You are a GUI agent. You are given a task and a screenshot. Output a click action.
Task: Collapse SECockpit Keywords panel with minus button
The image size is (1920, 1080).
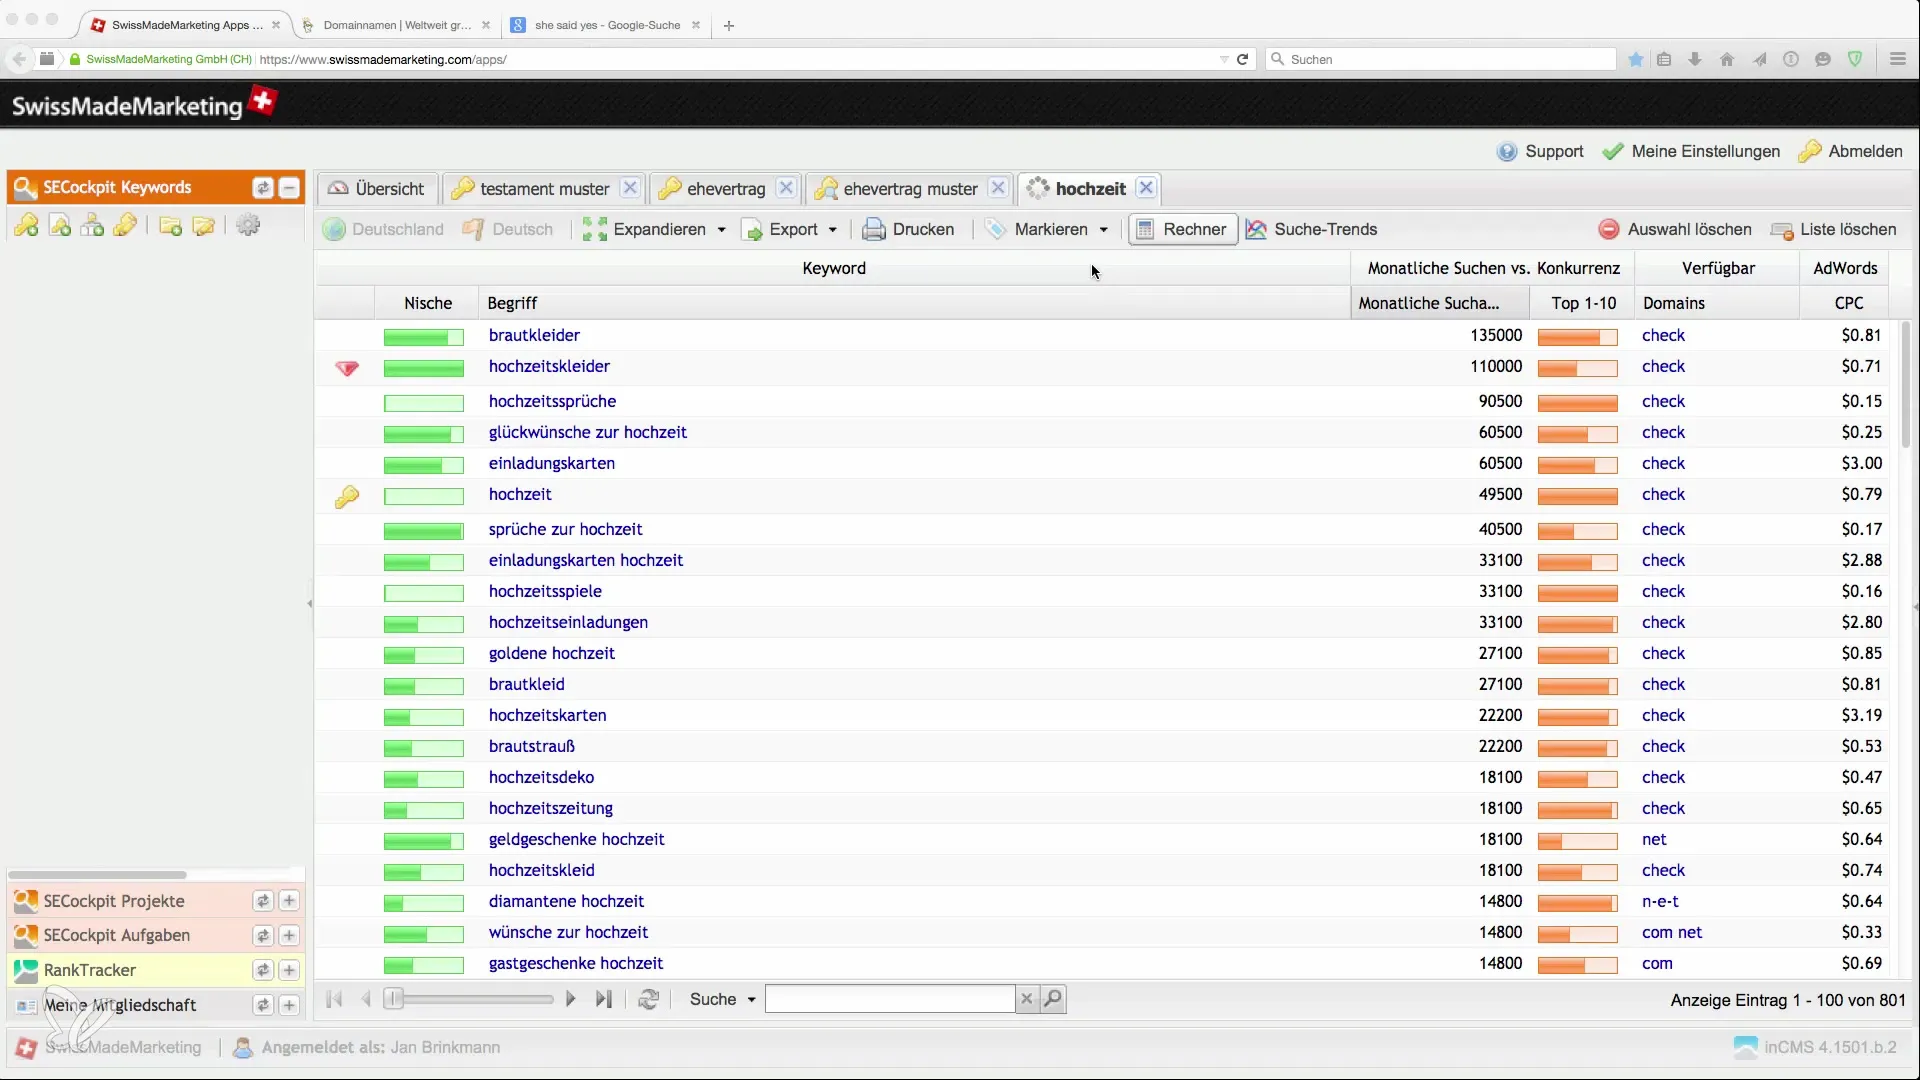289,188
